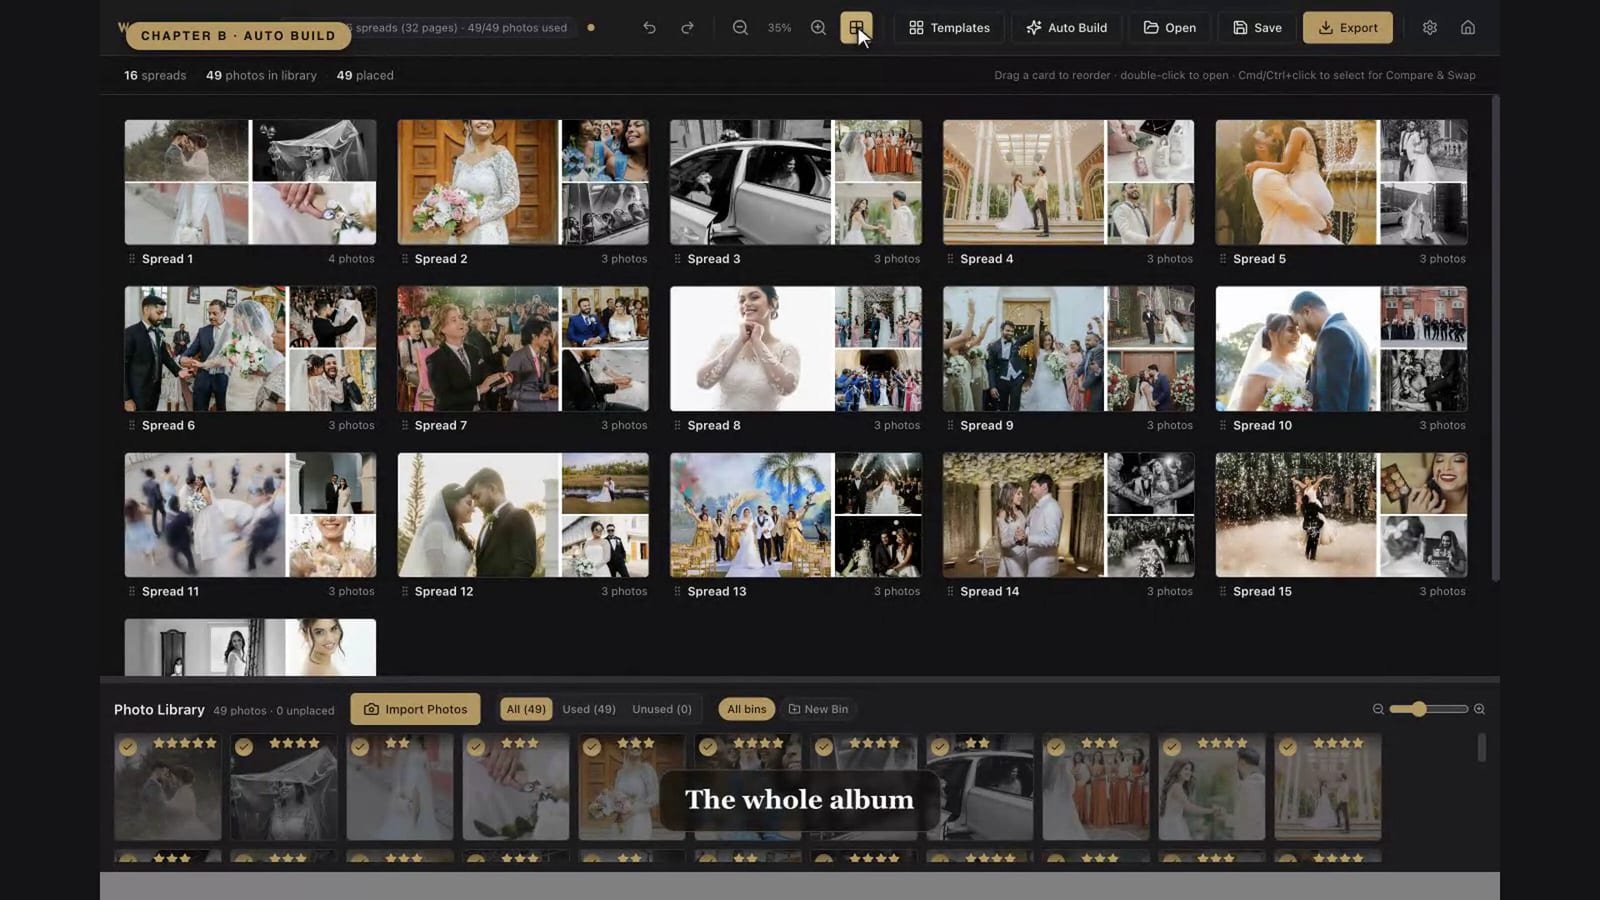Screen dimensions: 1600x900
Task: Switch to Unused (0) filter
Action: (662, 709)
